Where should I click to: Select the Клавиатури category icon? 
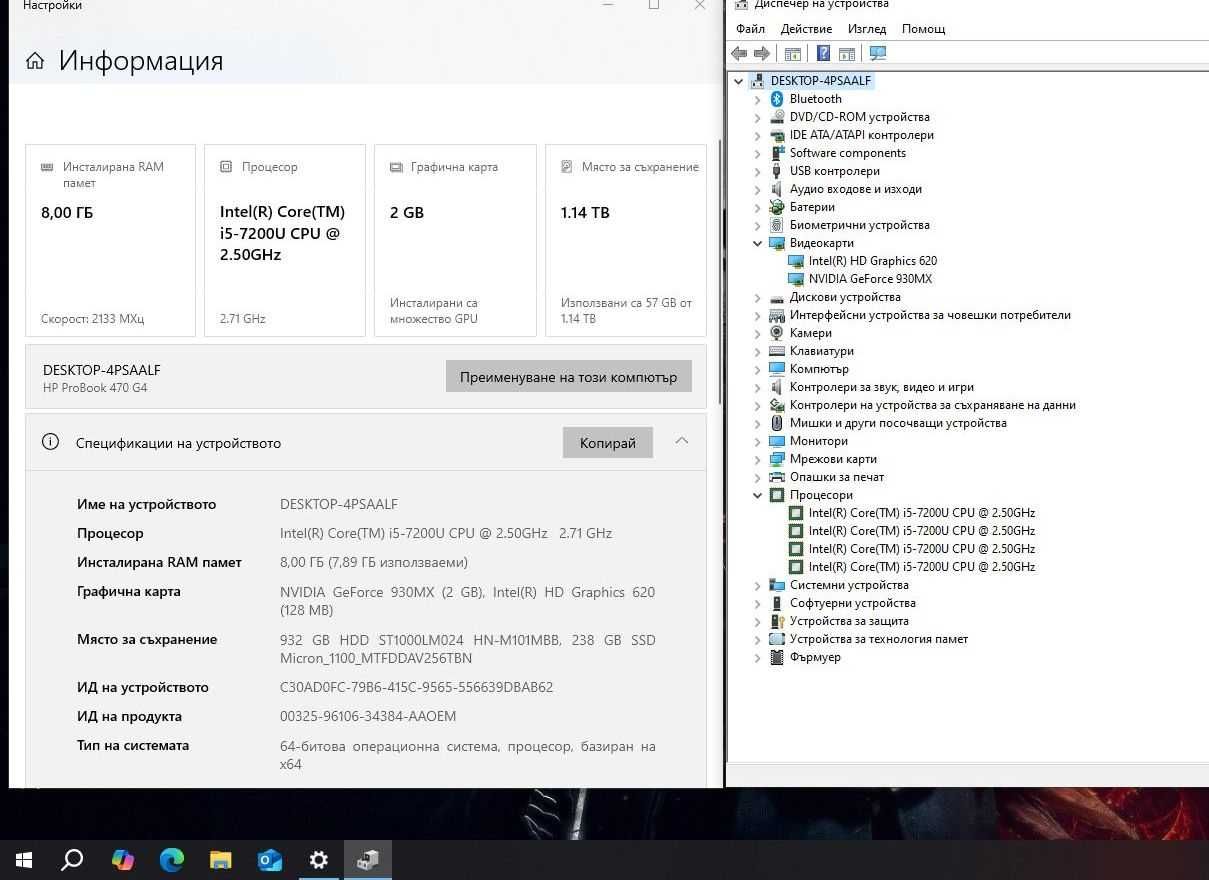[x=777, y=351]
